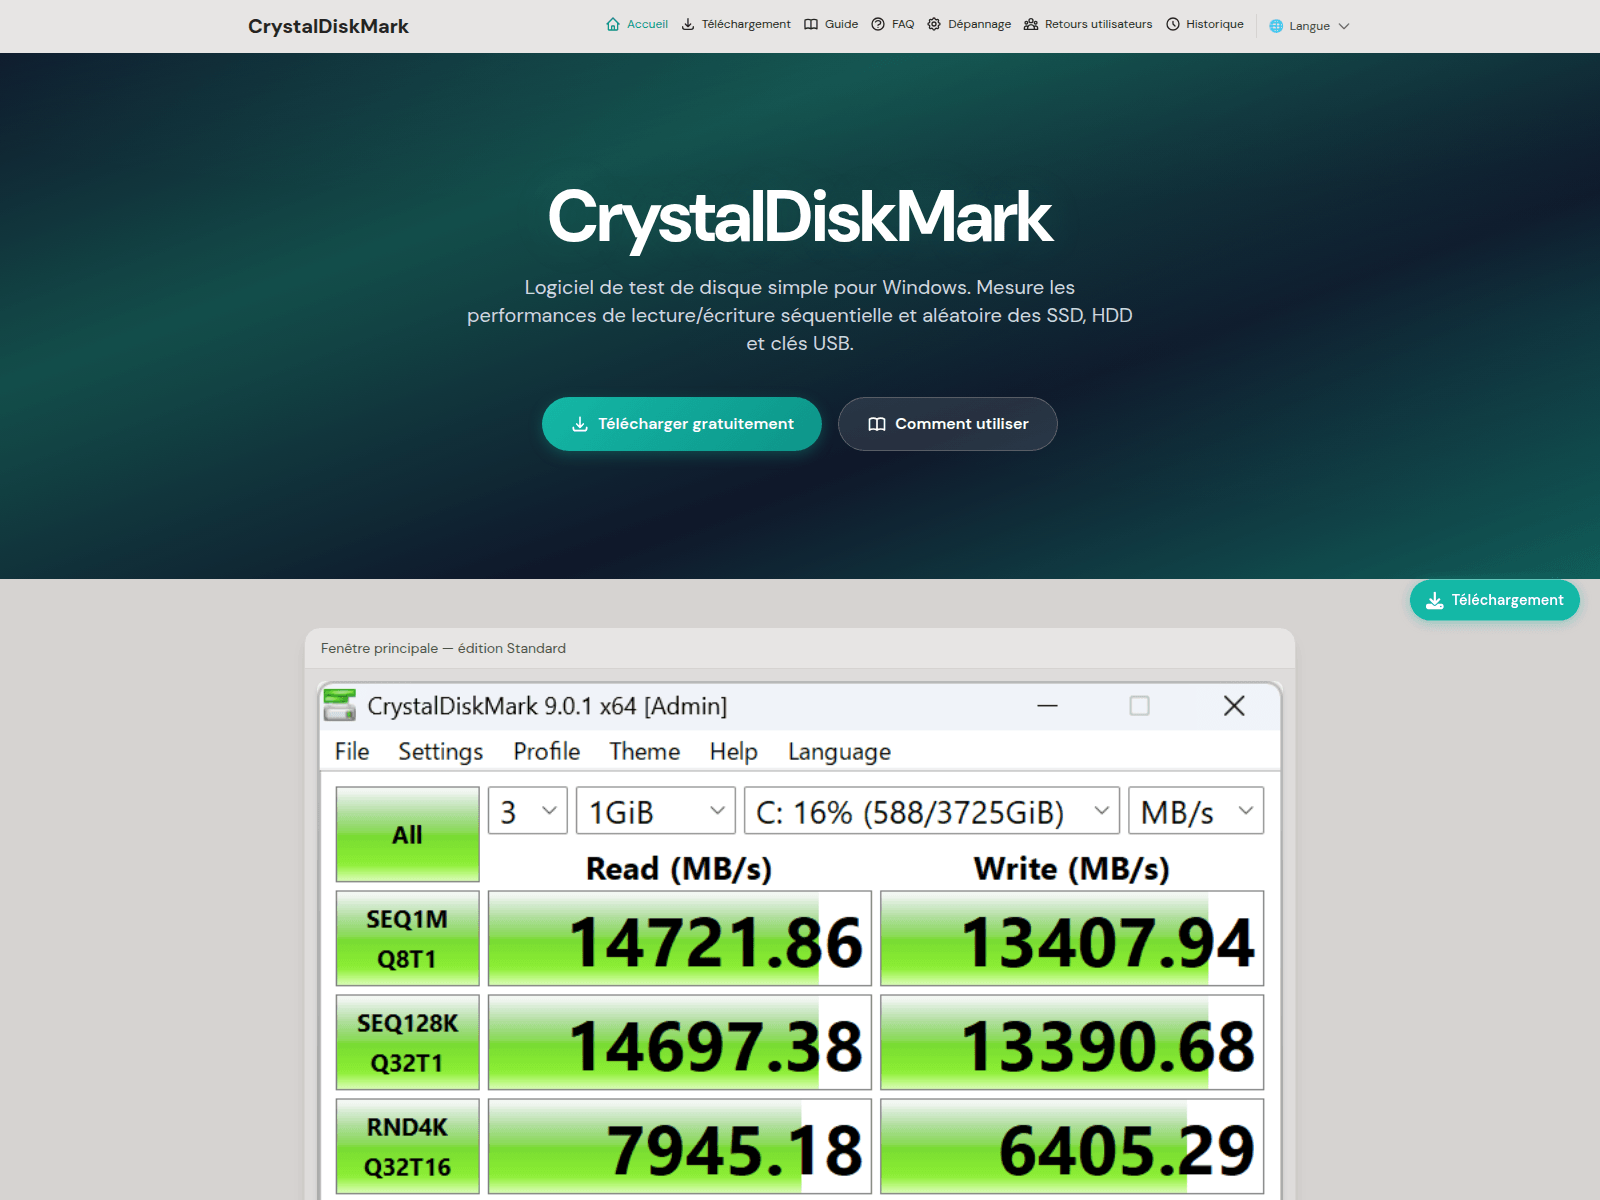
Task: Maximize the CrystalDiskMark app window
Action: (1139, 706)
